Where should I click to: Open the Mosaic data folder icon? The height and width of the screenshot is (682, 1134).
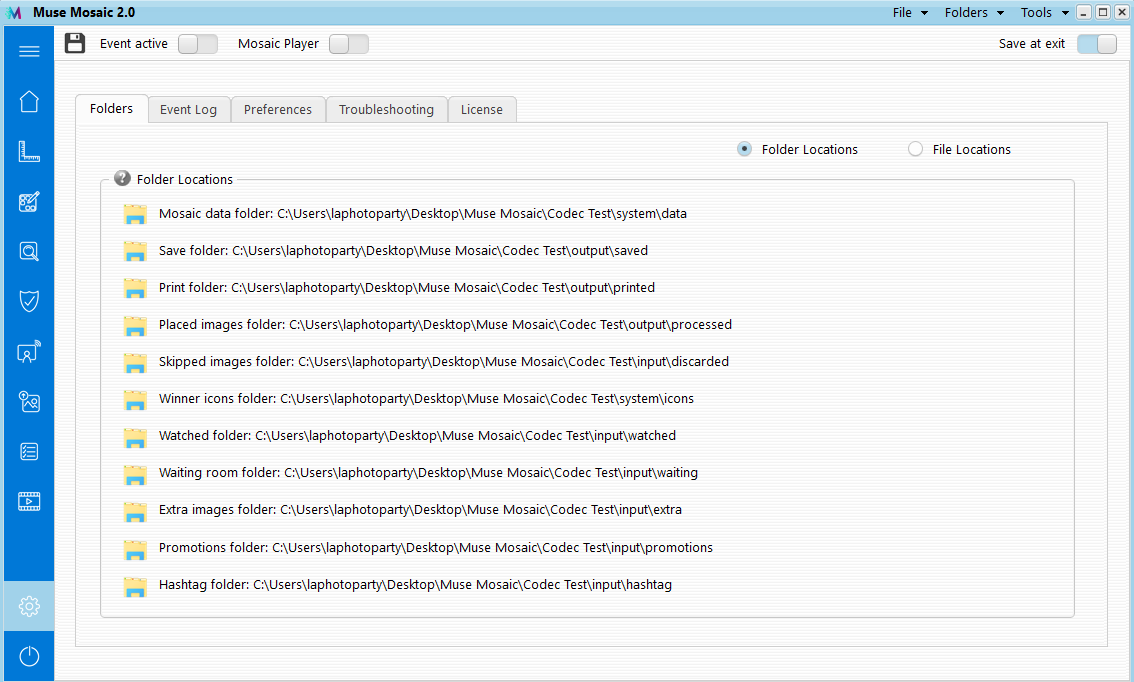coord(135,214)
